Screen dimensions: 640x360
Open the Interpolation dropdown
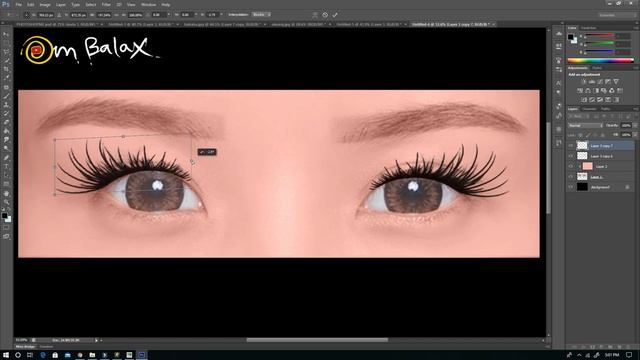[261, 15]
